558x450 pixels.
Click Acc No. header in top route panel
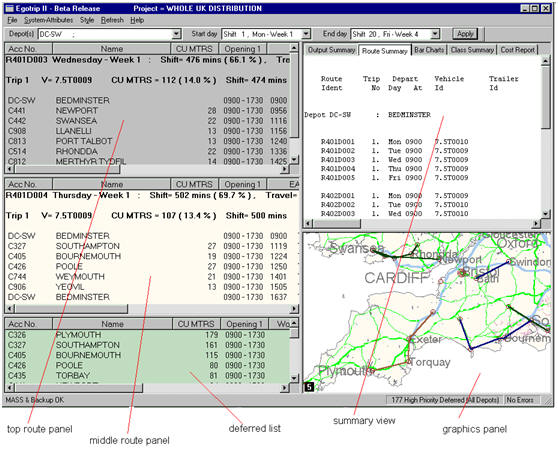coord(28,49)
